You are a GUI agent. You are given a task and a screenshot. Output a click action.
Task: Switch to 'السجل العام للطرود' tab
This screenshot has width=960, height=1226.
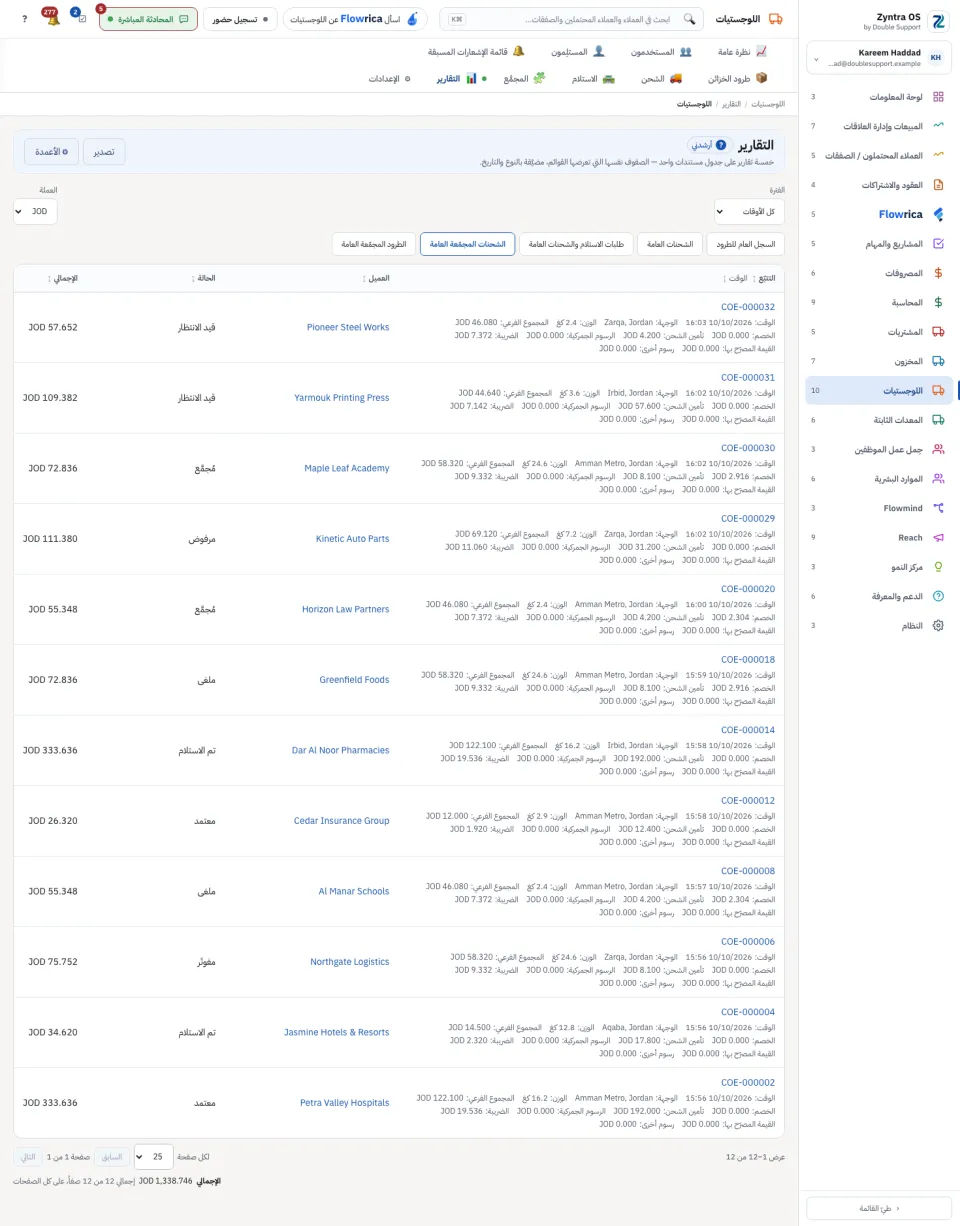point(746,244)
